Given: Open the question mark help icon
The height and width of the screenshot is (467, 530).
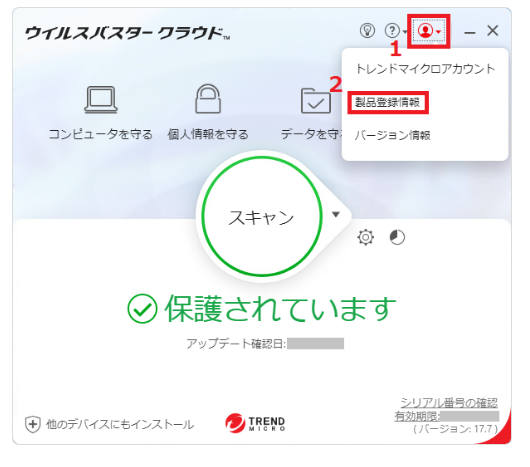Looking at the screenshot, I should coord(392,31).
